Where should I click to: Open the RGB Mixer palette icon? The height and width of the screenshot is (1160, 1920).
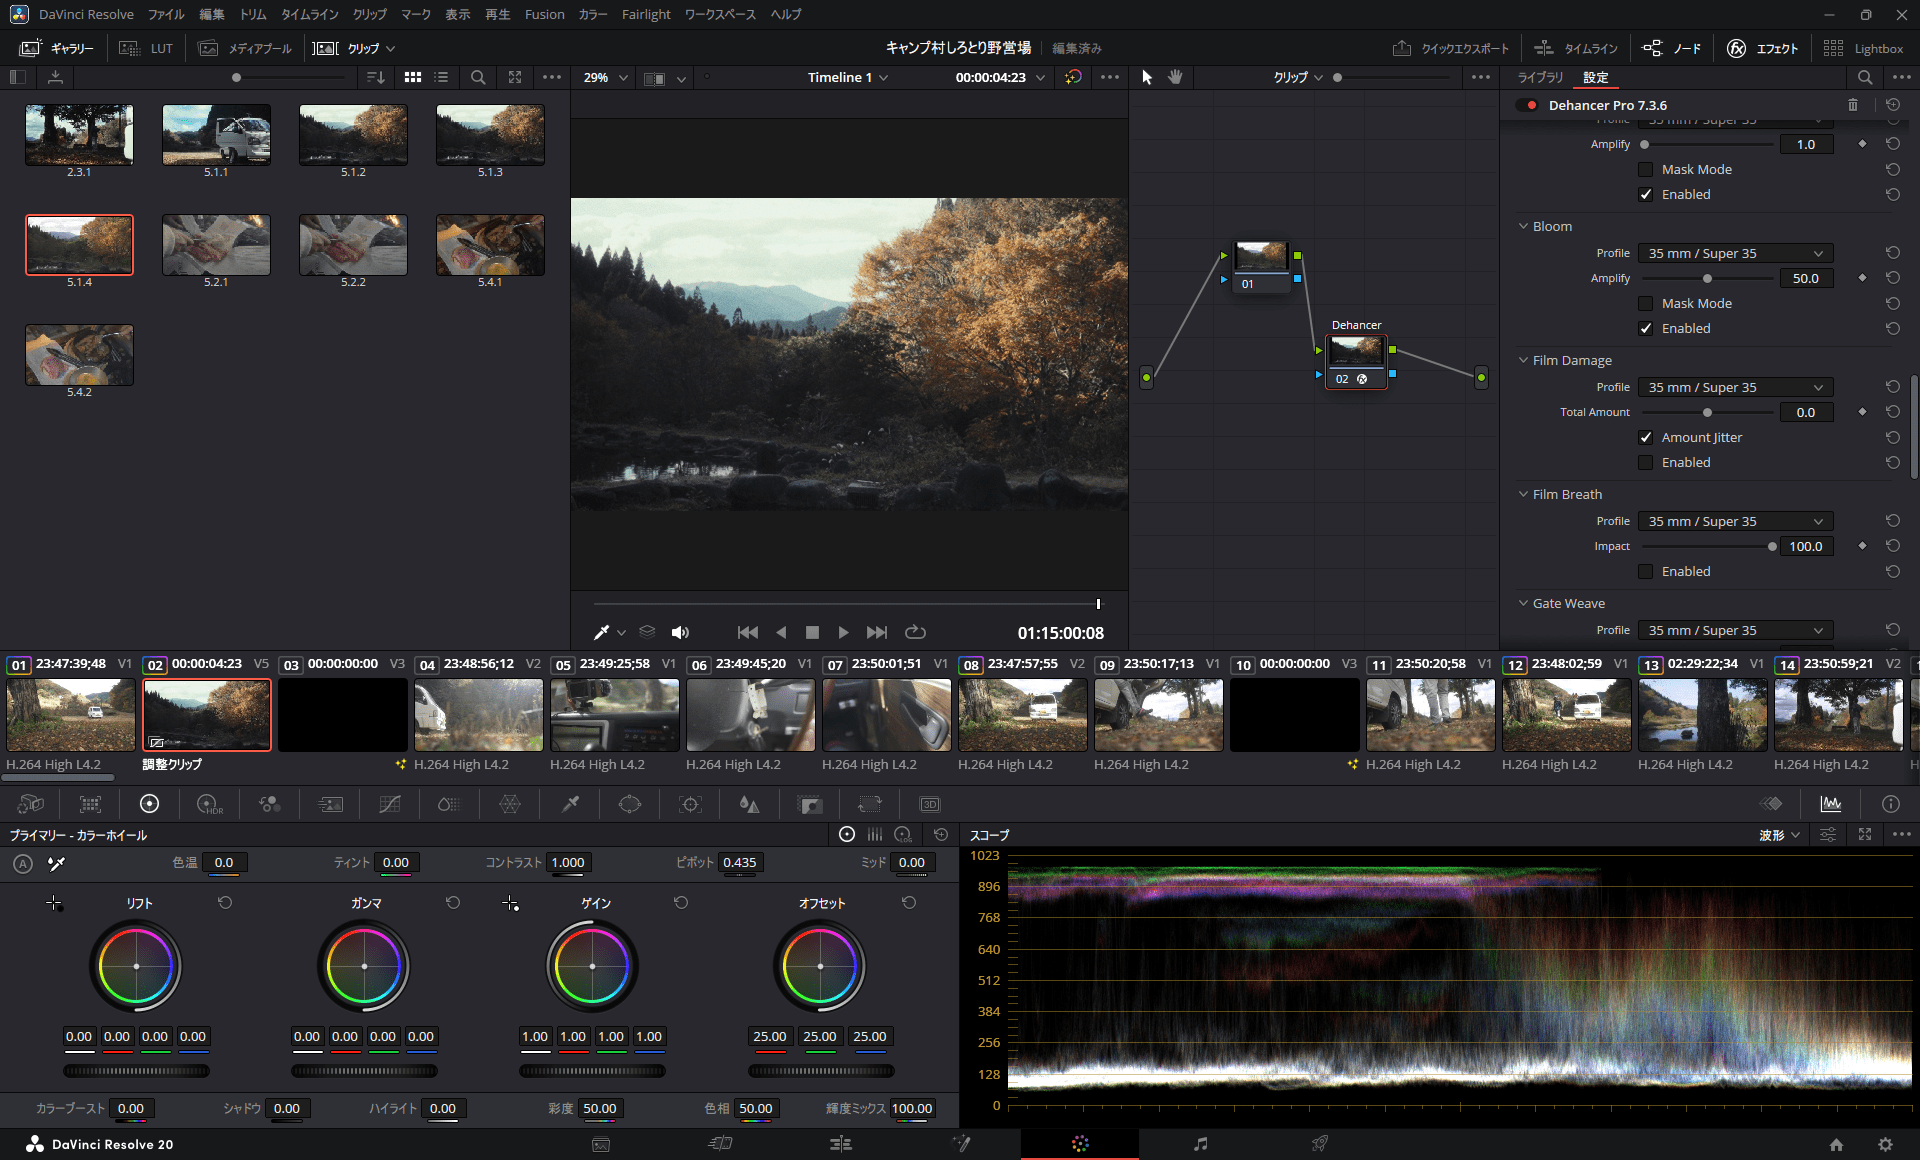coord(269,804)
